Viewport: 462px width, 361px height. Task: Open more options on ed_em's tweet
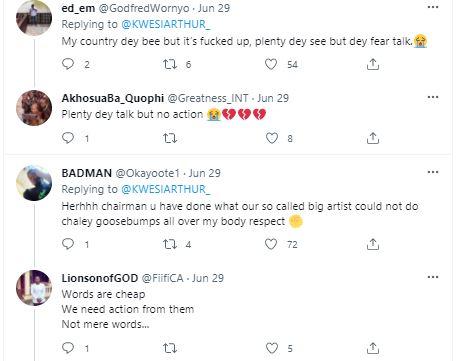pyautogui.click(x=433, y=7)
